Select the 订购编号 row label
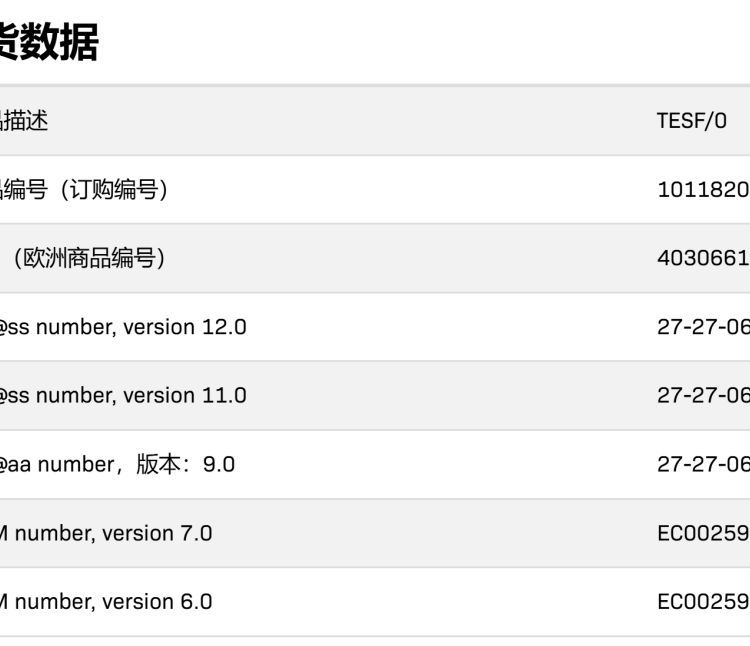Screen dimensions: 750x646 [84, 189]
